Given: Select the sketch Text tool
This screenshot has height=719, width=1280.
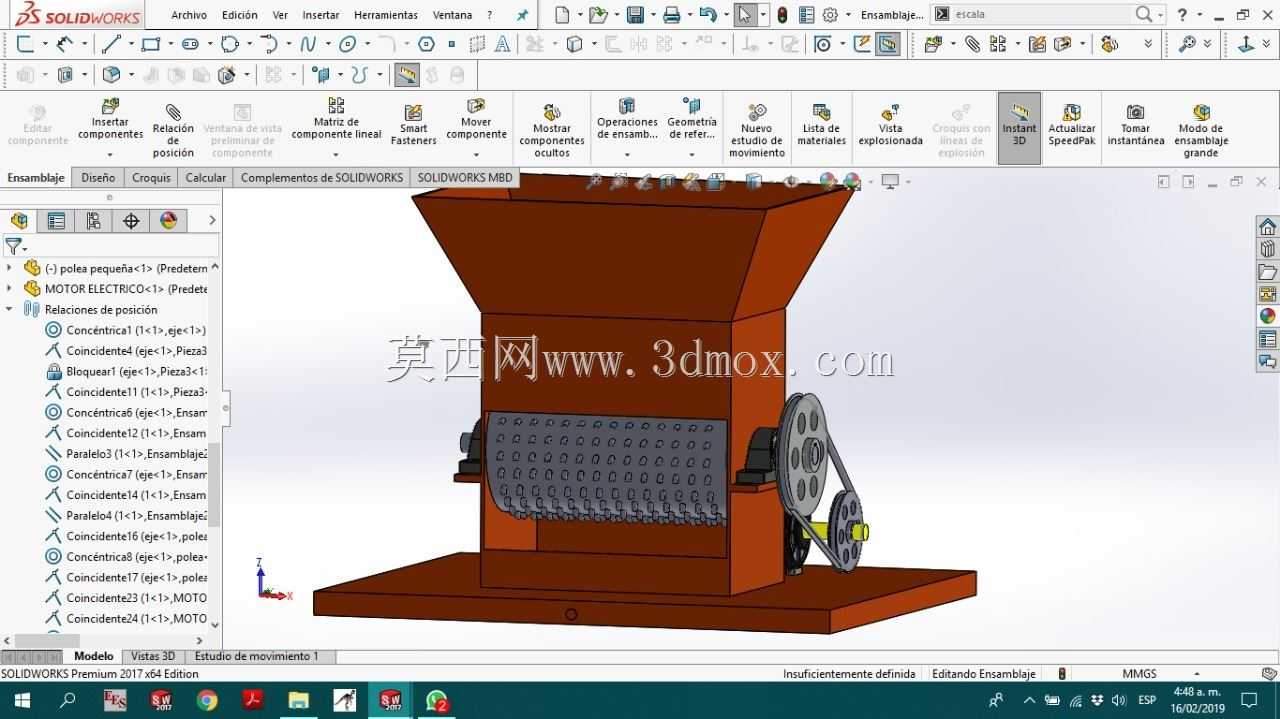Looking at the screenshot, I should point(503,44).
